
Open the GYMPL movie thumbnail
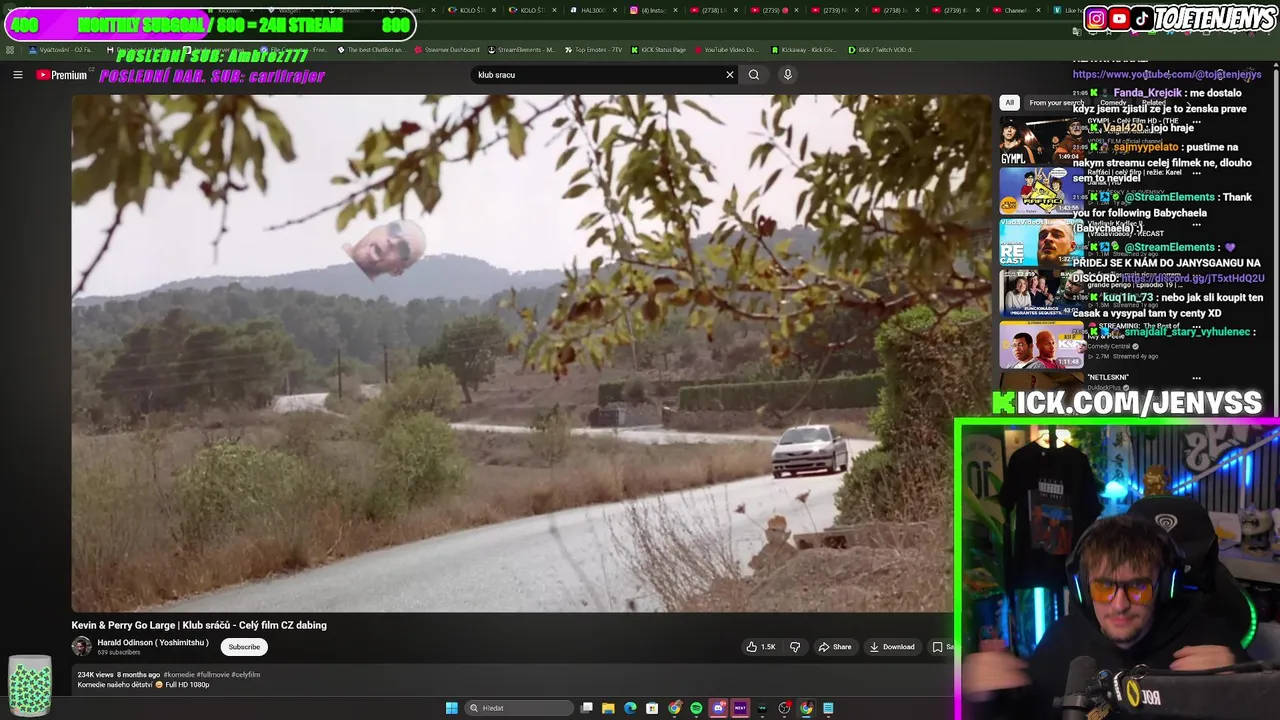(x=1041, y=141)
